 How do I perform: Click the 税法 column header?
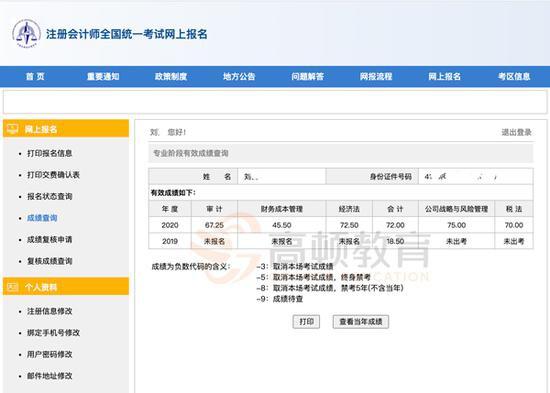coord(514,209)
